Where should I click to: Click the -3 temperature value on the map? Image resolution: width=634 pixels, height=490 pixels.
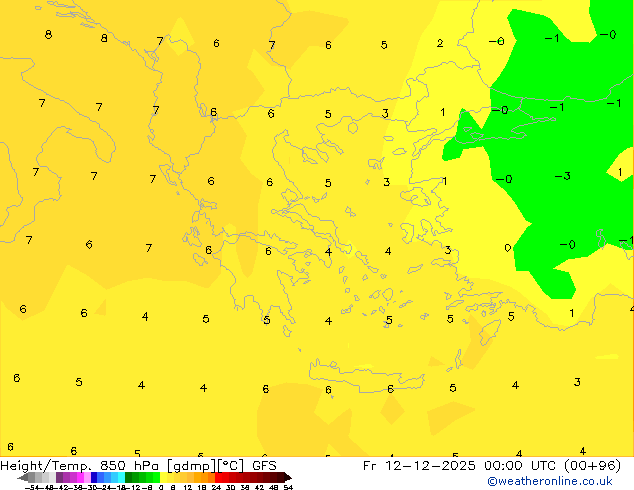563,177
